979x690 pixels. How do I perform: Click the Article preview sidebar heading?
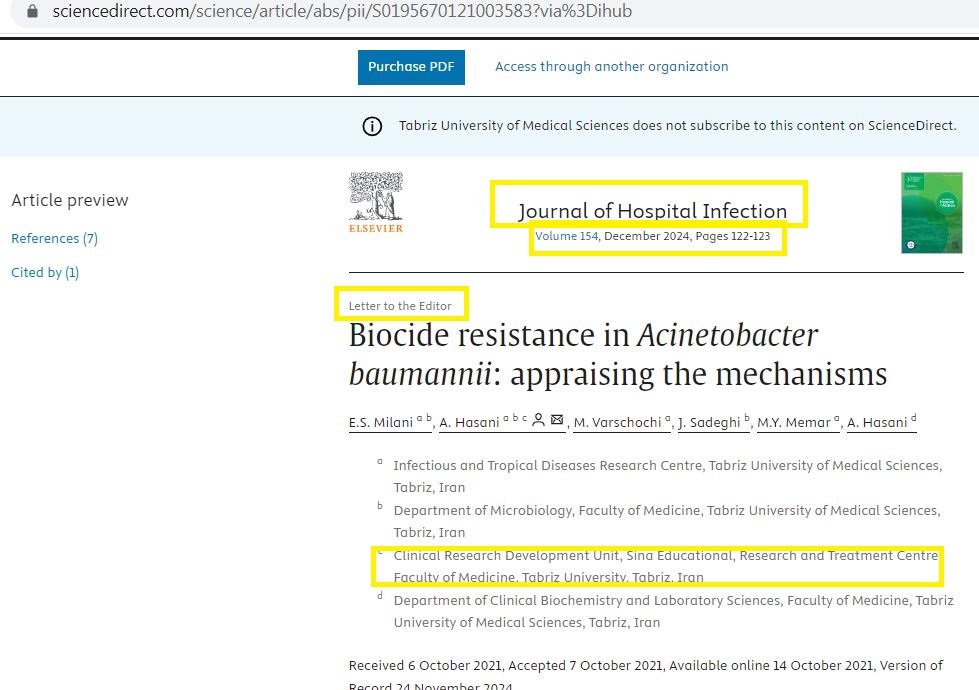(x=70, y=200)
